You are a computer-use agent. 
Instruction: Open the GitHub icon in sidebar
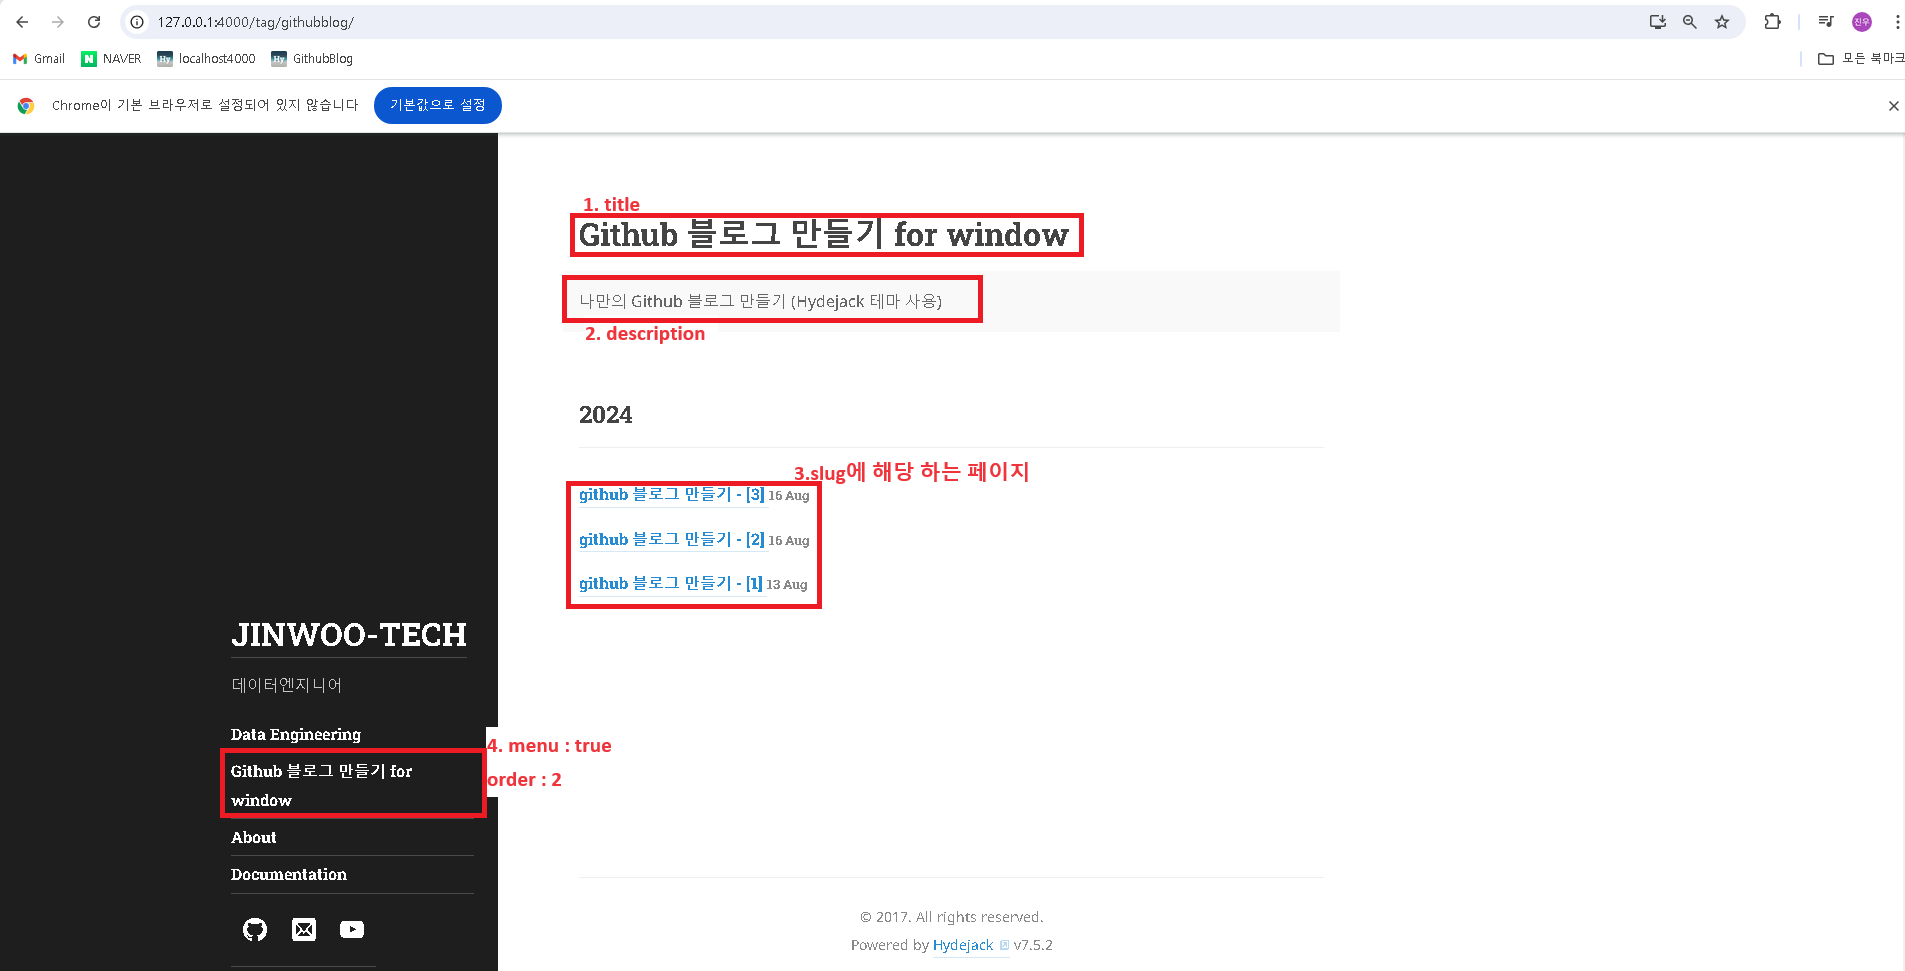pyautogui.click(x=255, y=930)
